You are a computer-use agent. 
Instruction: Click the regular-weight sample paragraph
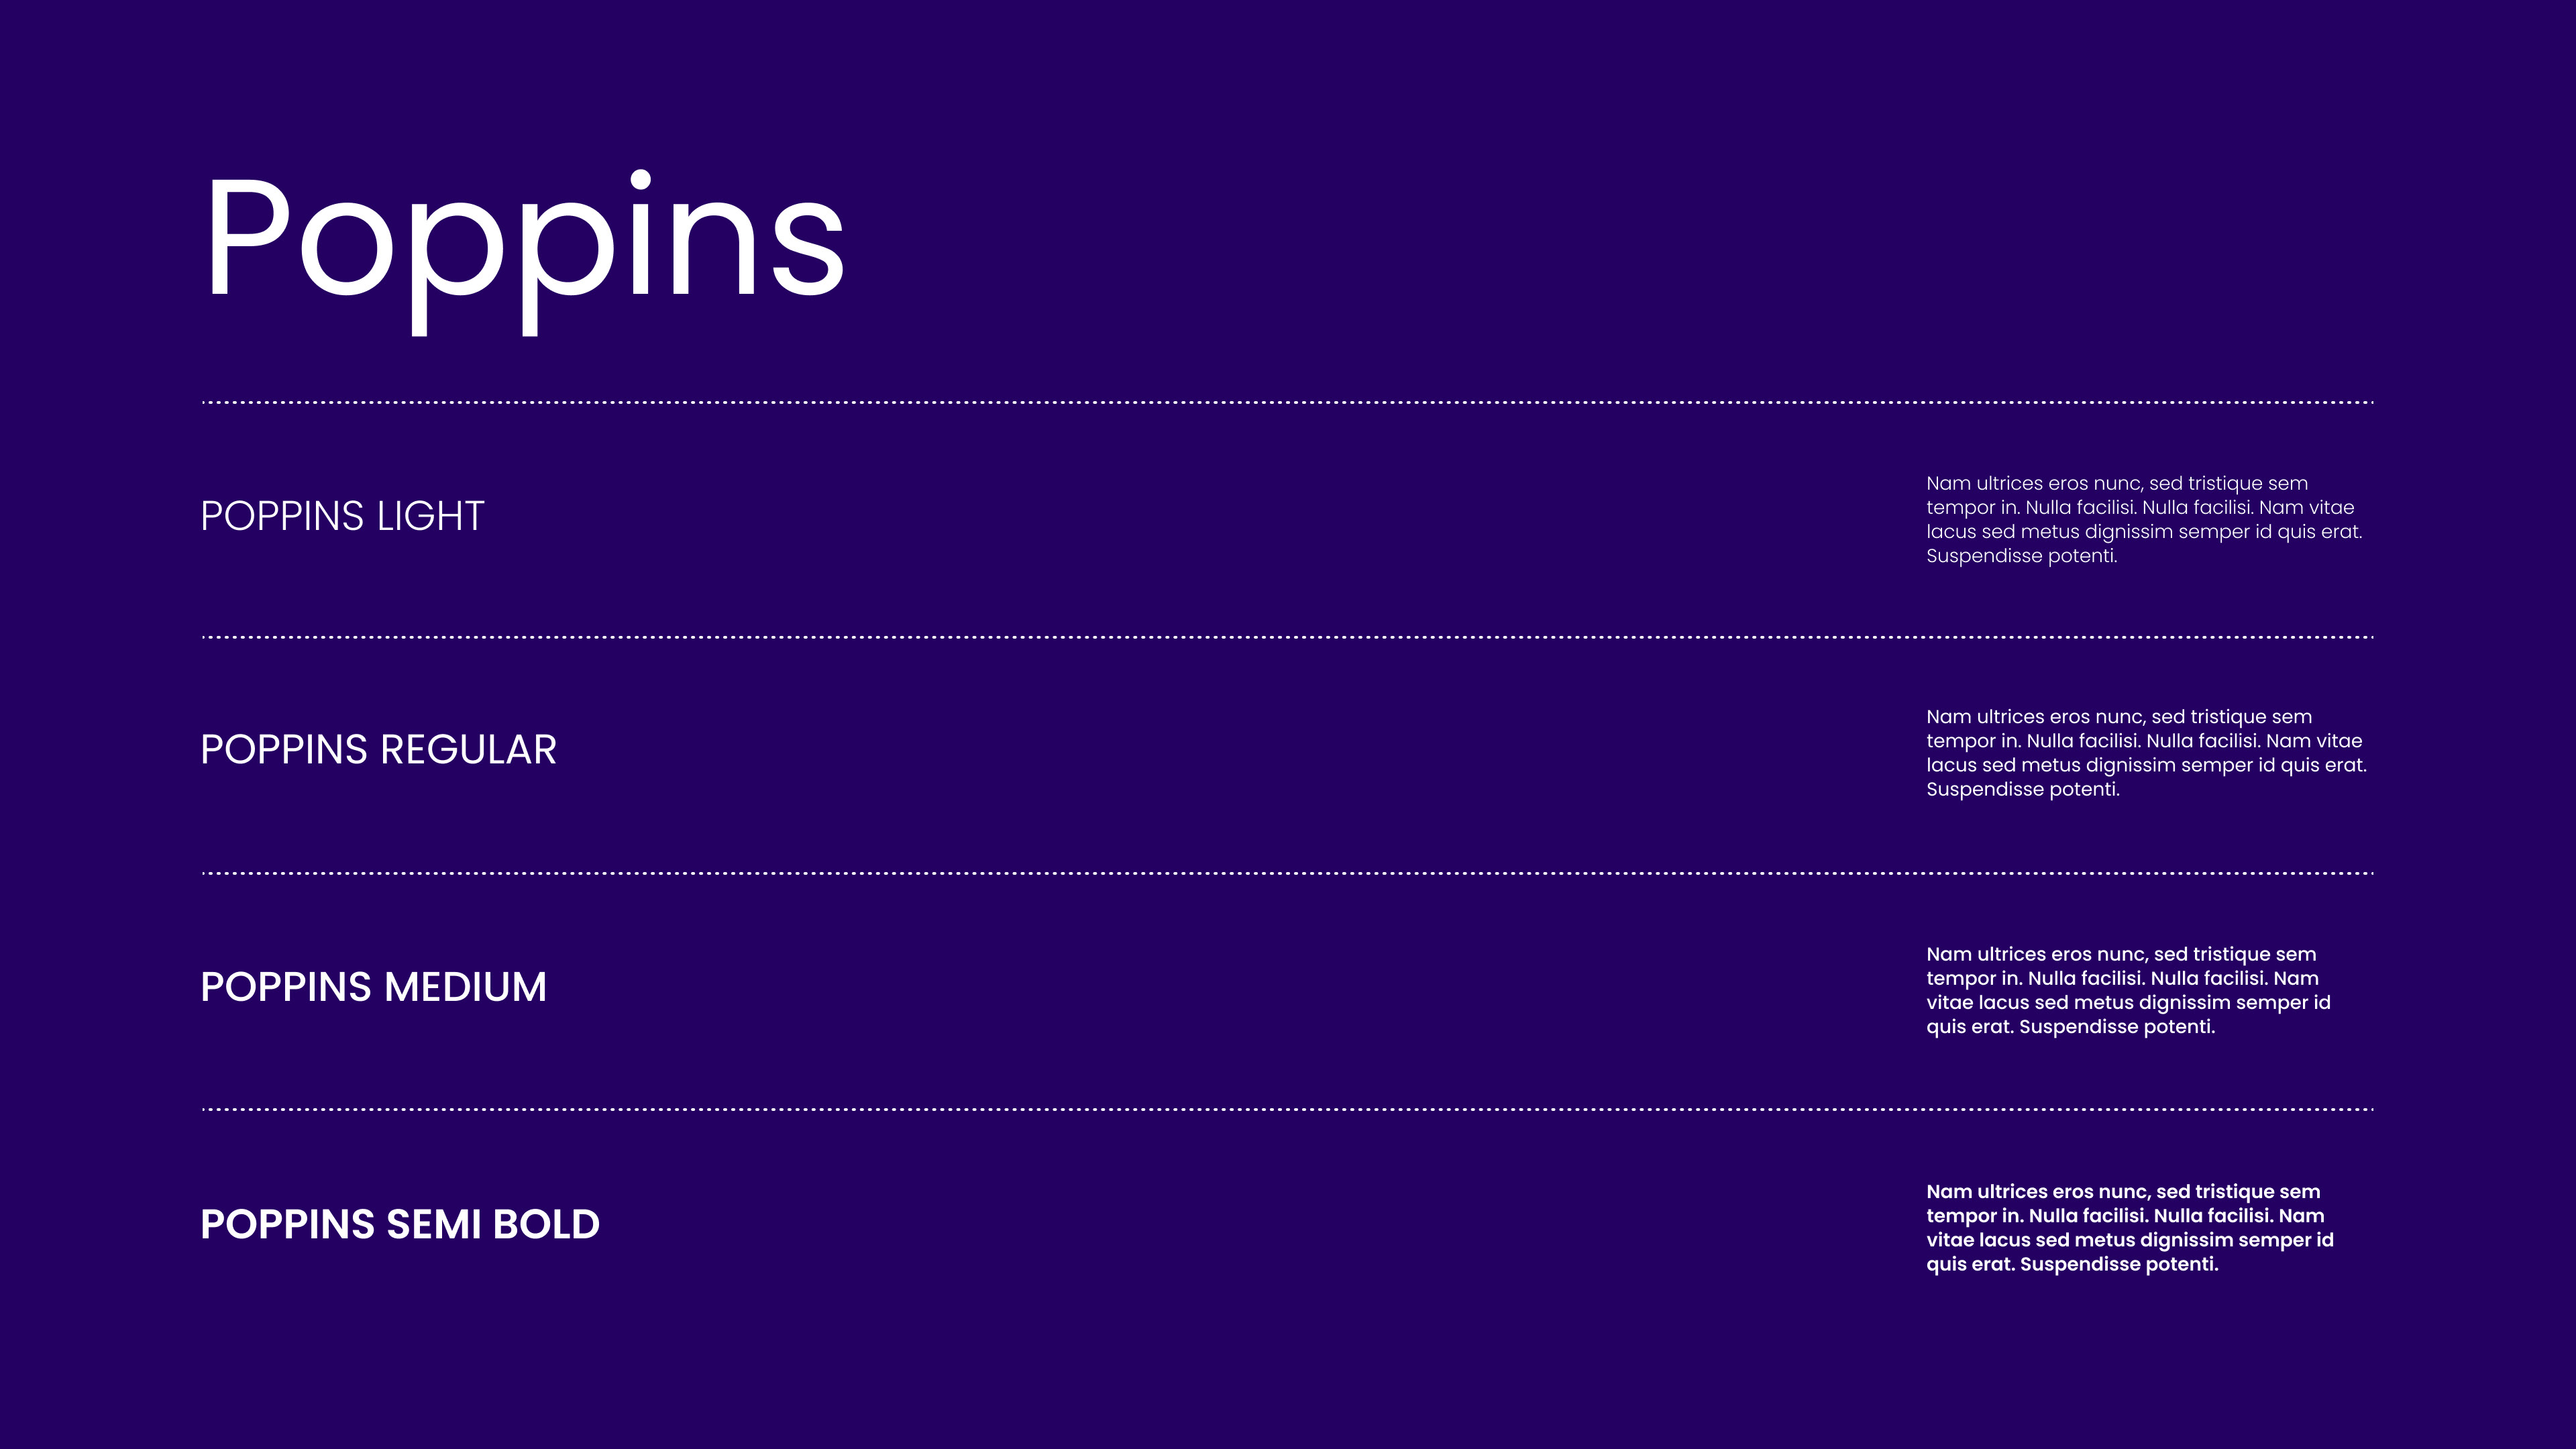2146,753
